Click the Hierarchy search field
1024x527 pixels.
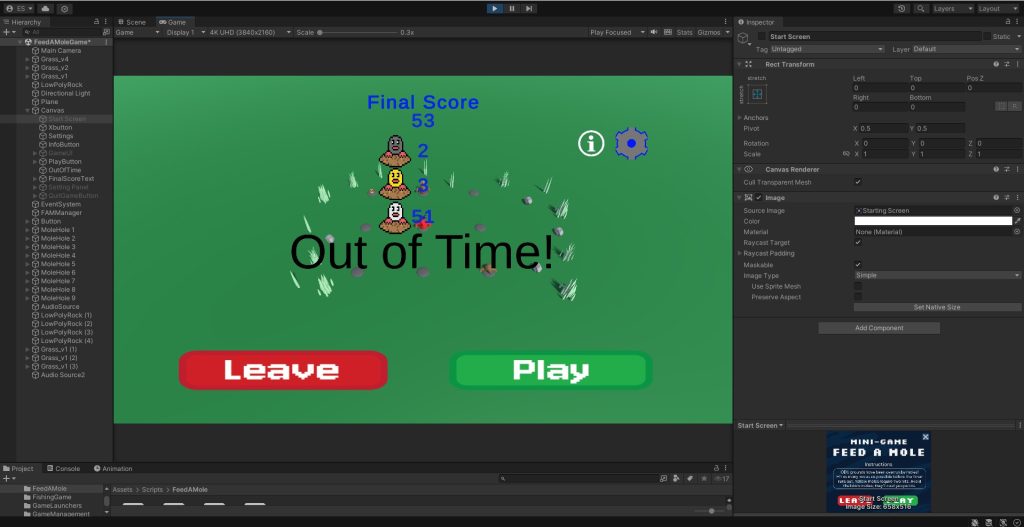click(x=61, y=32)
